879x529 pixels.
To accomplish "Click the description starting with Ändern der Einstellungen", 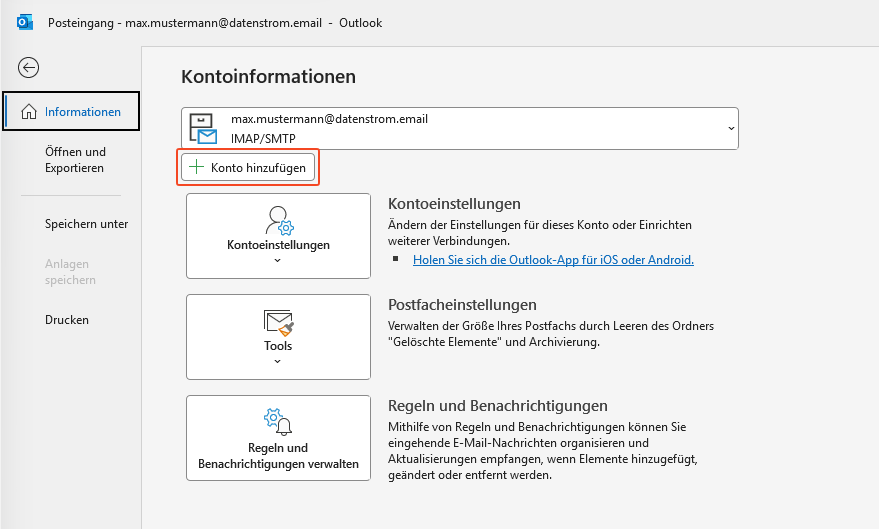I will [540, 233].
